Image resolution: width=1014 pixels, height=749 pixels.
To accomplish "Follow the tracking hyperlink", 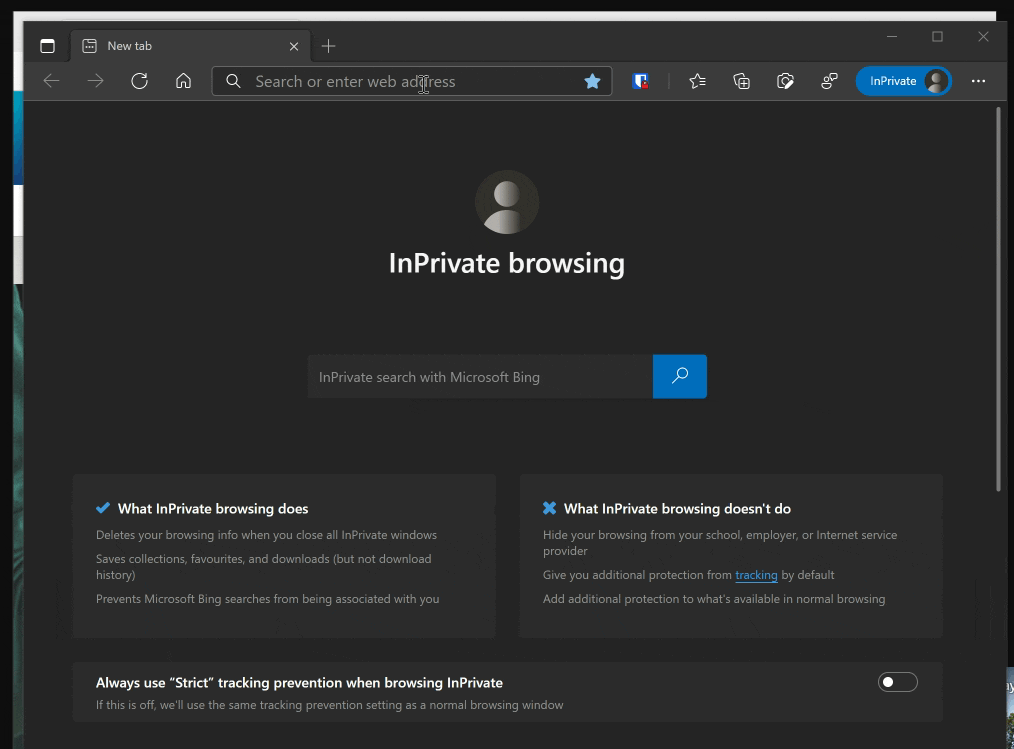I will point(756,575).
